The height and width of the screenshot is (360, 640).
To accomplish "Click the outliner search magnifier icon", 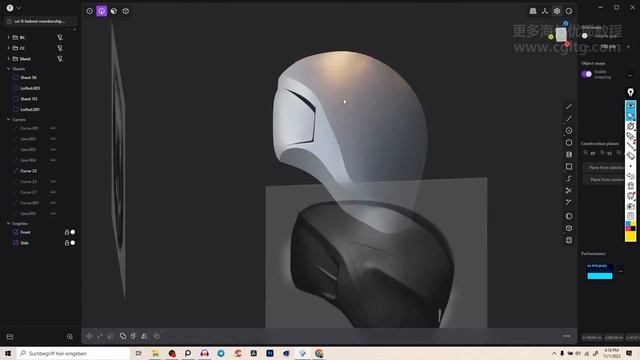I will tap(70, 337).
